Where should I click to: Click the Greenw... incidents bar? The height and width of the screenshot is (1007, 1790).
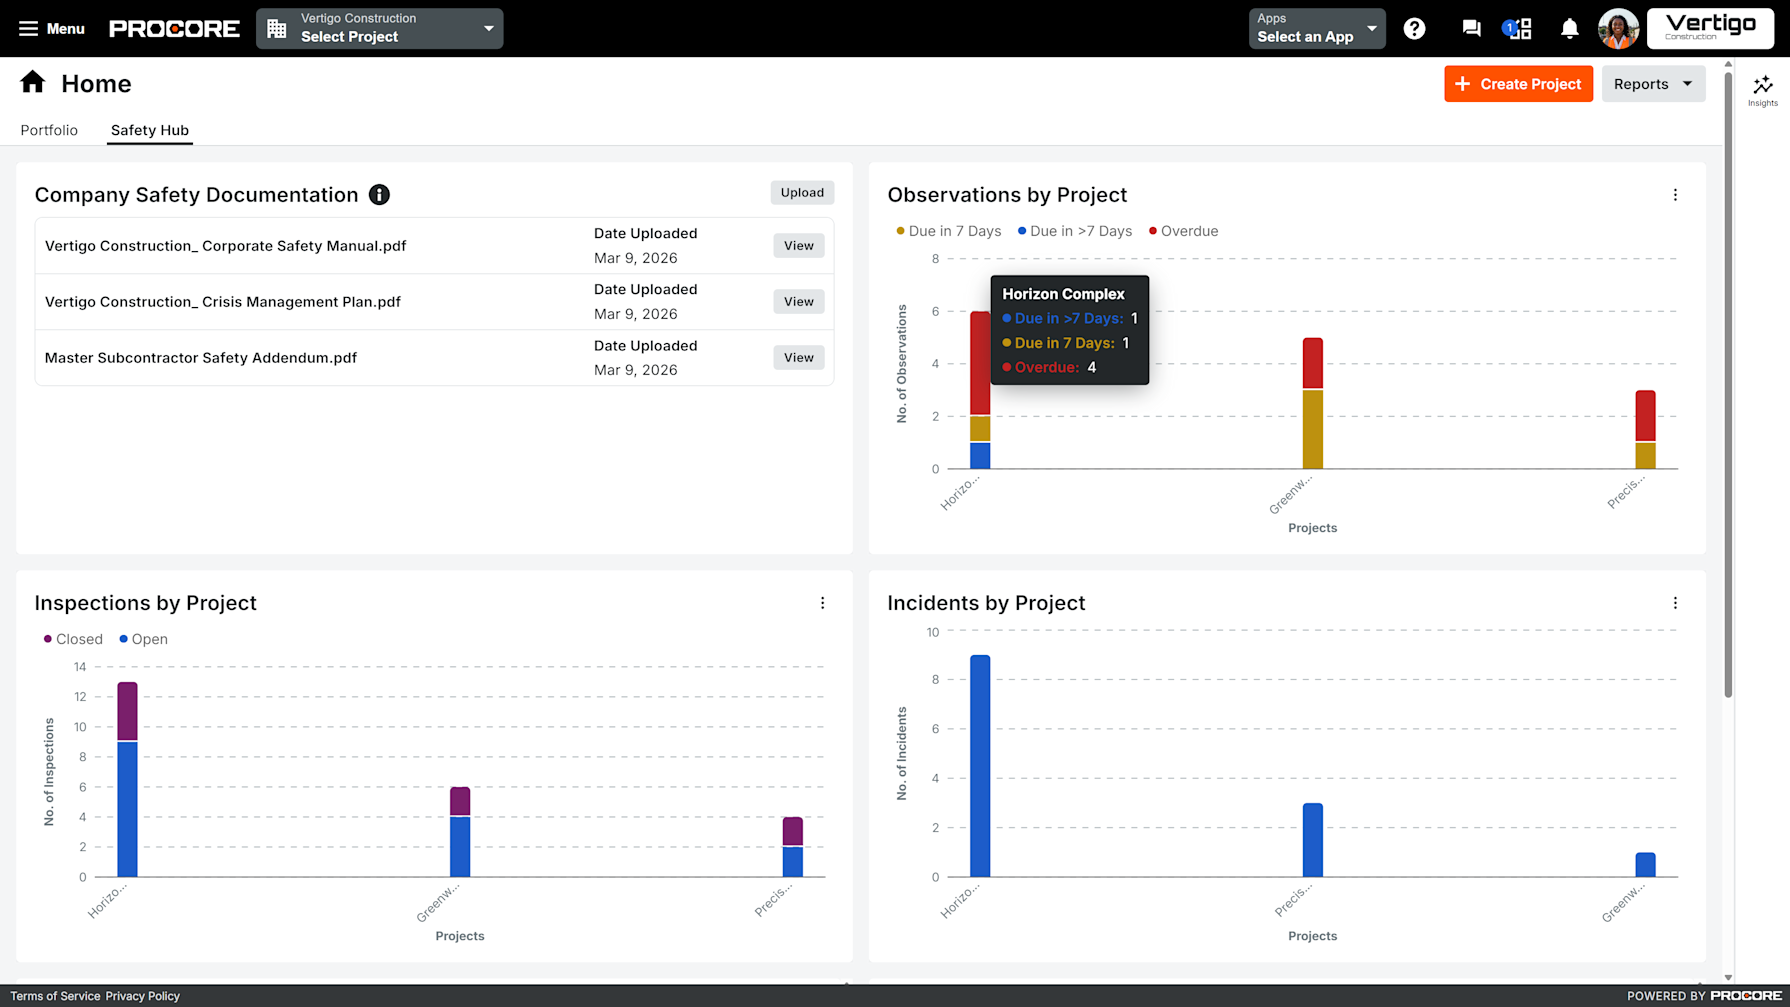[x=1645, y=865]
